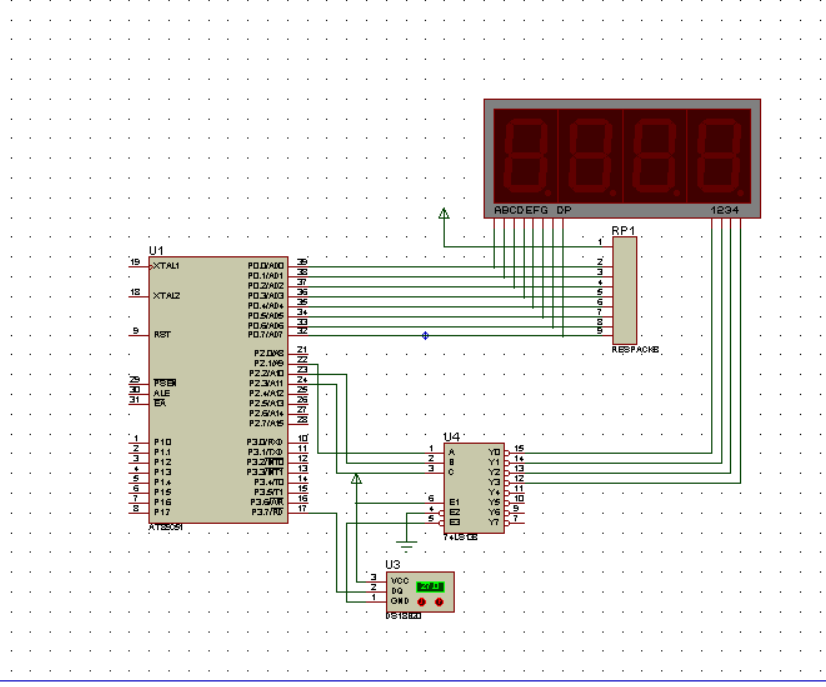Click the DS18B20 increase temperature button
Screen dimensions: 826x687
point(439,602)
